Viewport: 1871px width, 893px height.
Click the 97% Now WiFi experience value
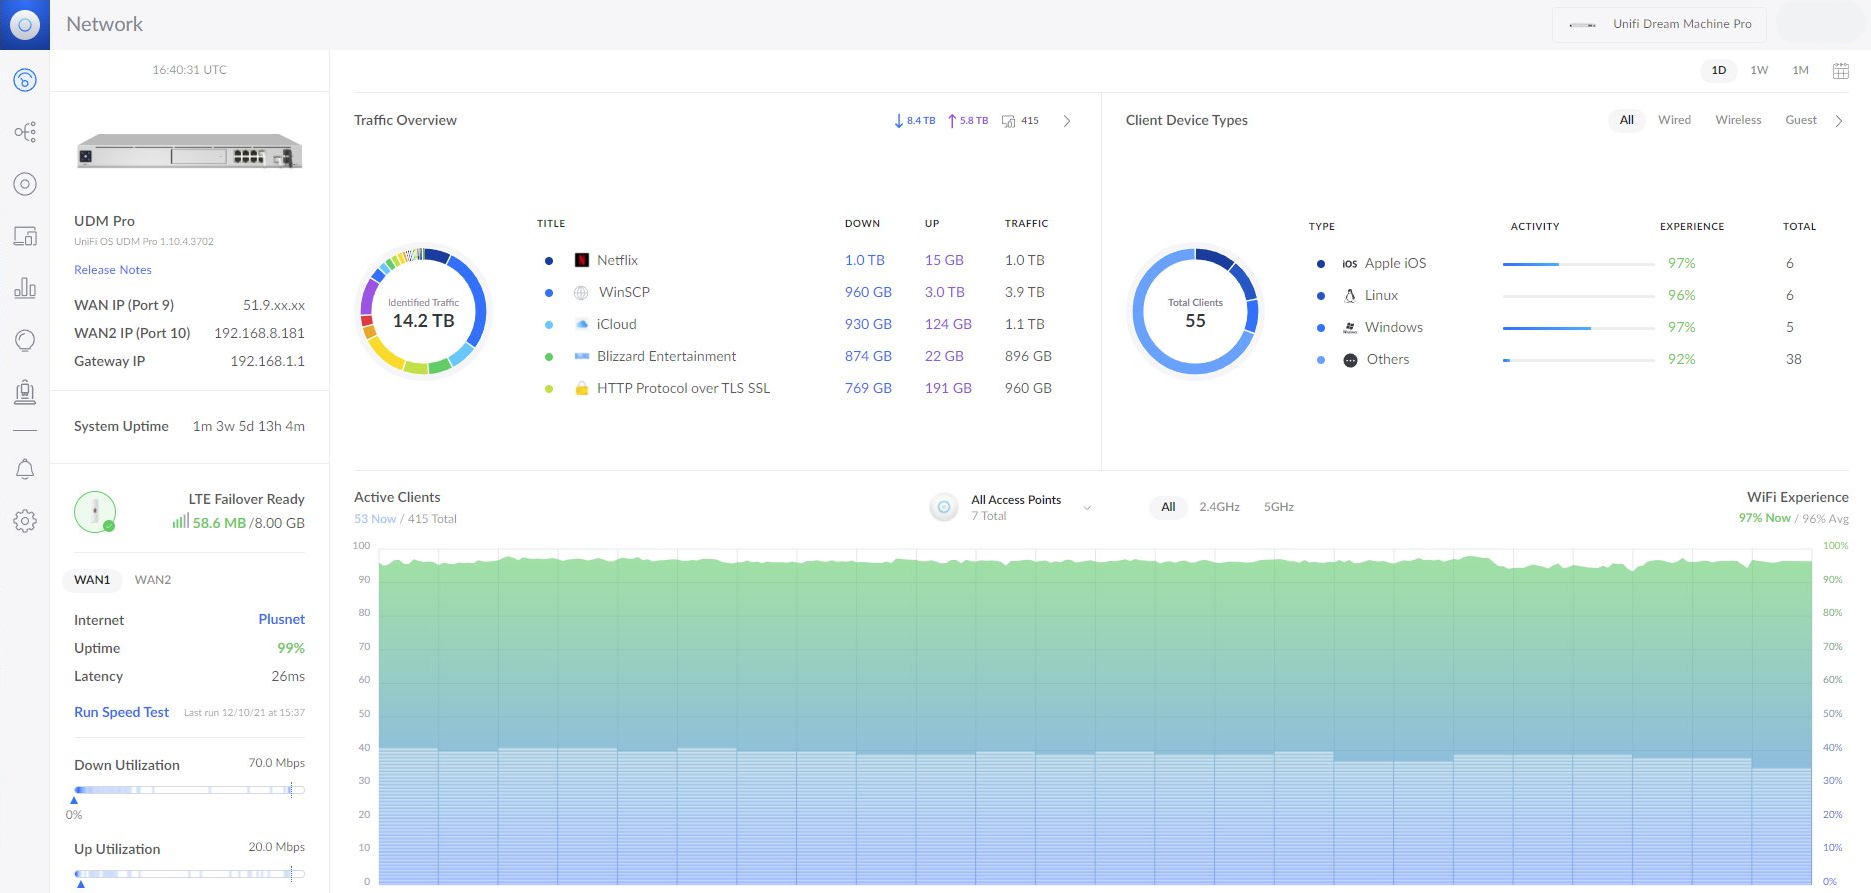pyautogui.click(x=1764, y=518)
